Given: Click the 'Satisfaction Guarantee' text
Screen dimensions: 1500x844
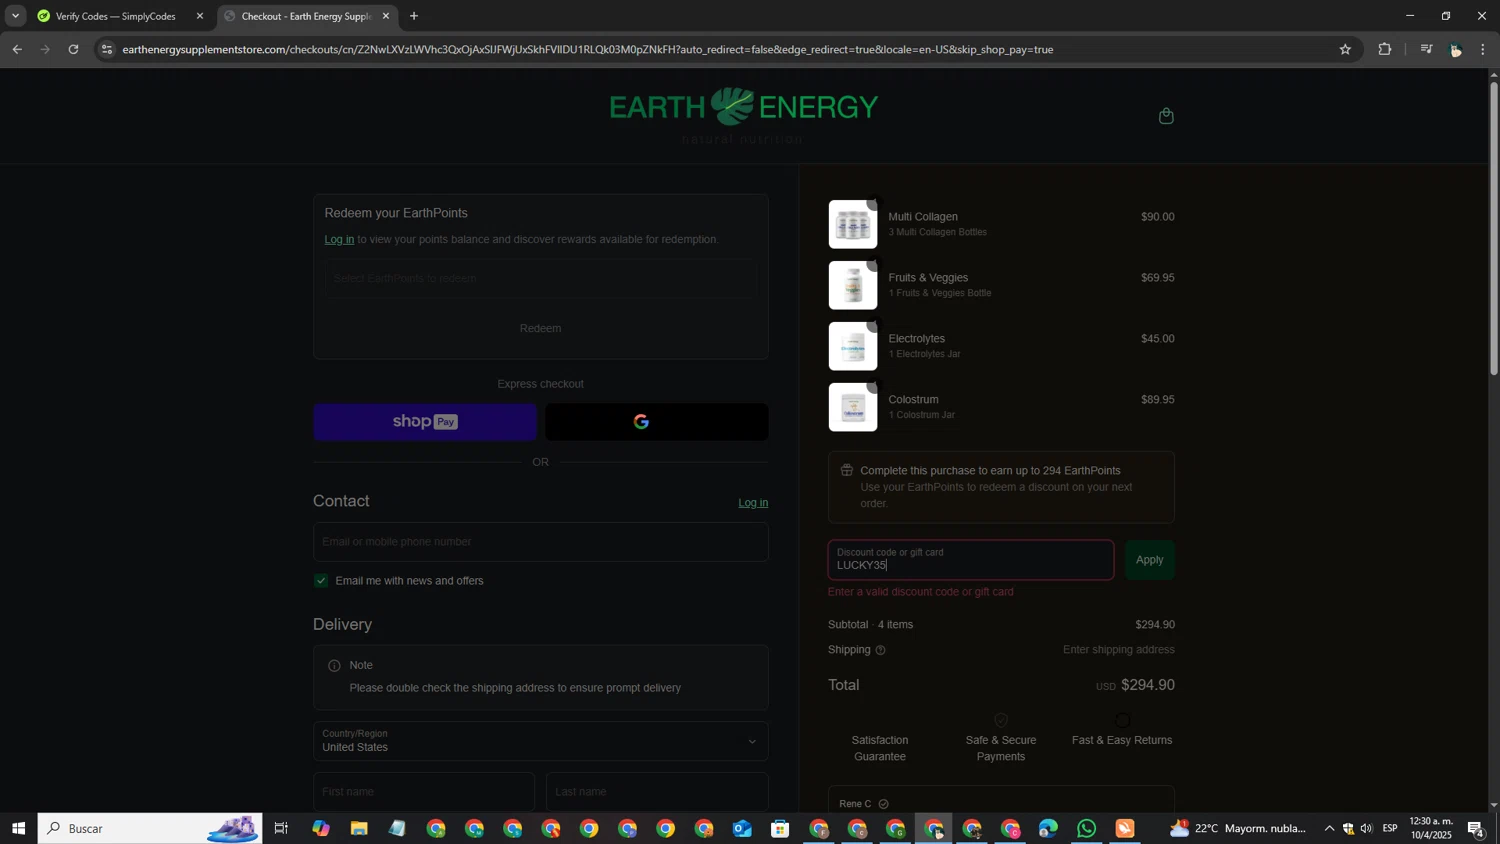Looking at the screenshot, I should pyautogui.click(x=880, y=748).
